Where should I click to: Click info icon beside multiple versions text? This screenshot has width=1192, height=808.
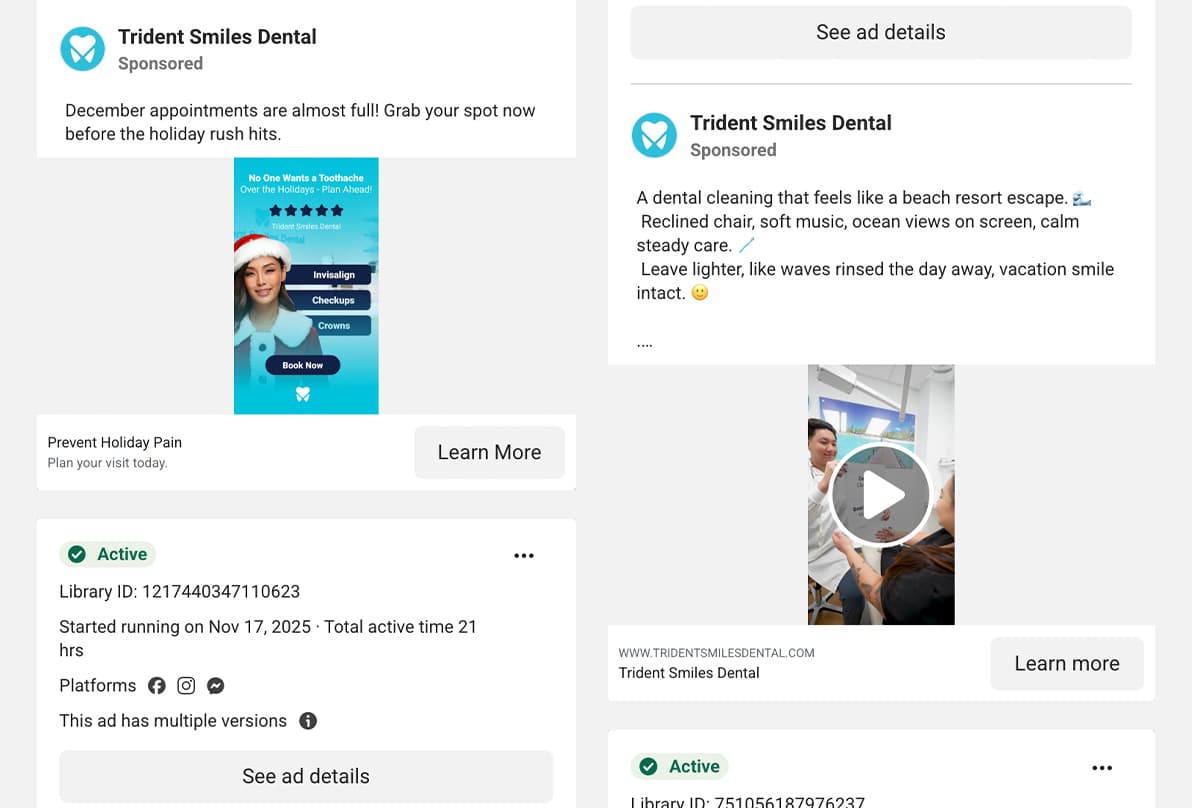[308, 721]
